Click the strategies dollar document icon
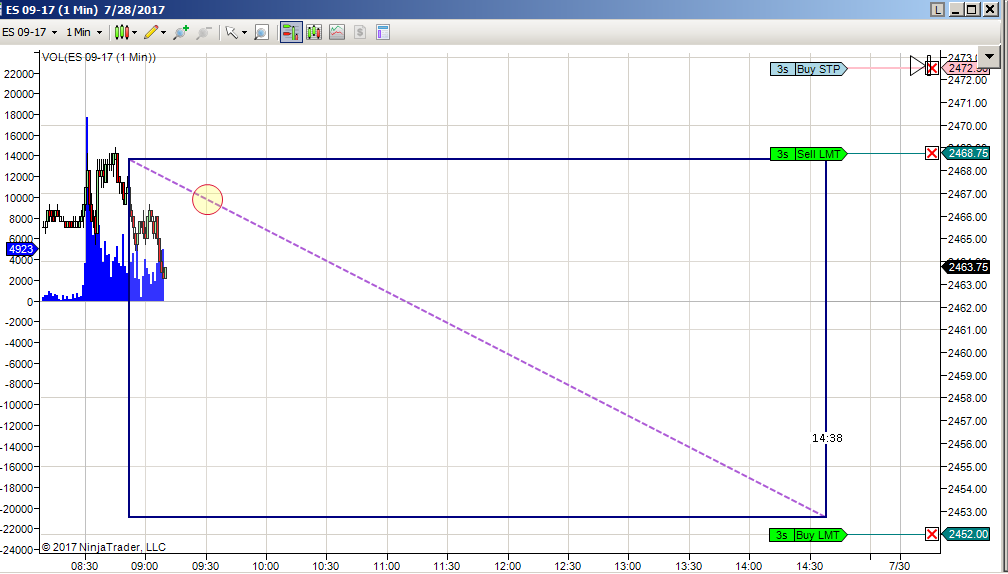The height and width of the screenshot is (574, 1008). (360, 32)
